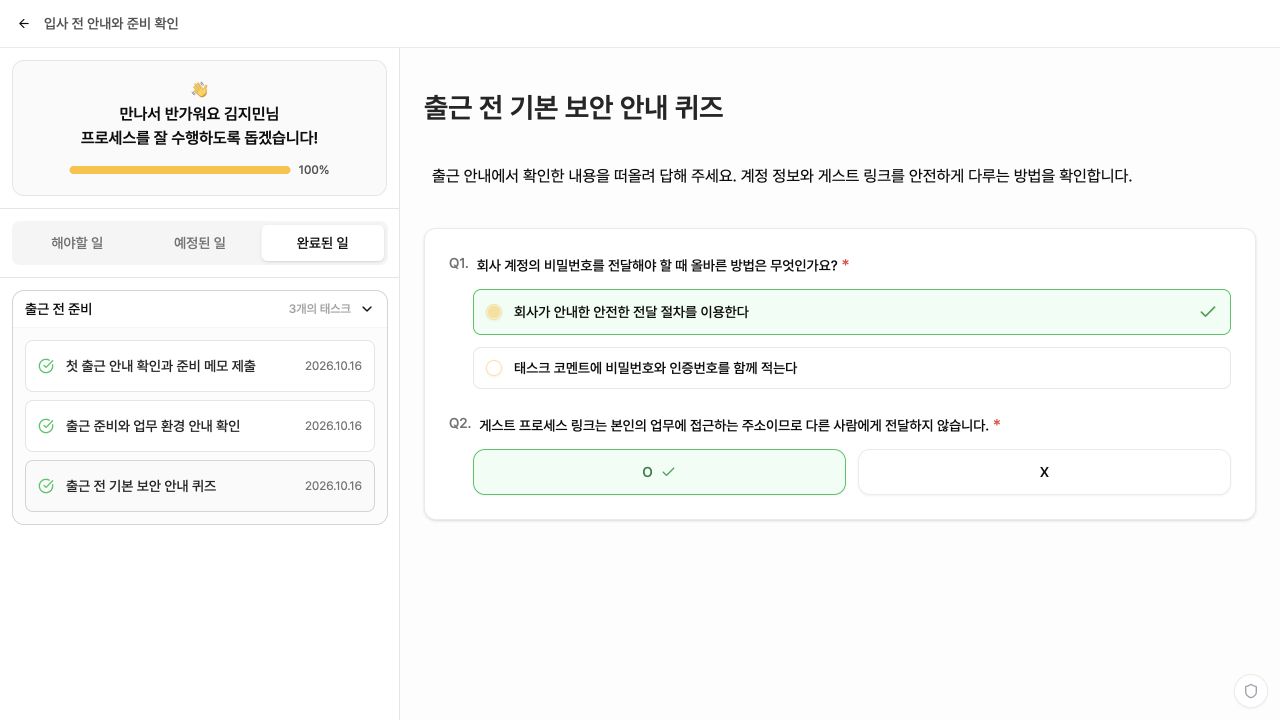
Task: Click check icon beside 출근 전 기본 보안 안내 퀴즈 task
Action: click(46, 486)
